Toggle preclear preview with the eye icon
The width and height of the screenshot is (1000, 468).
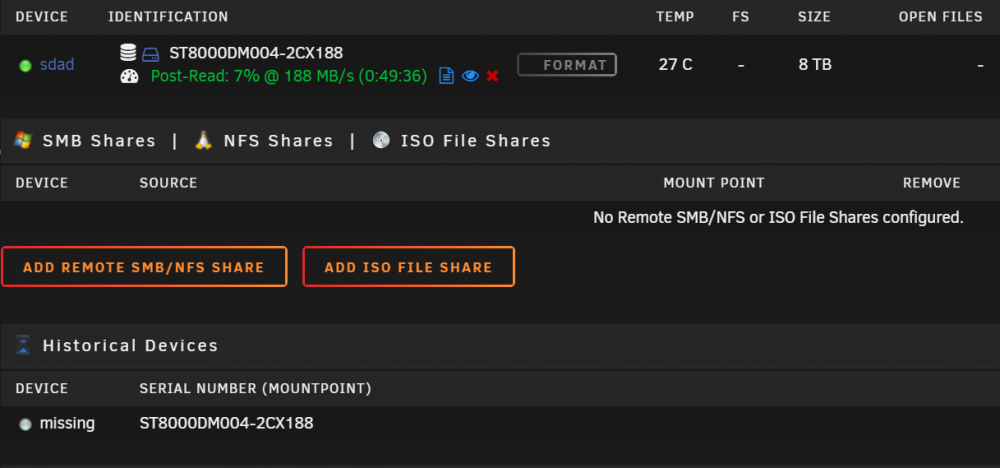click(470, 77)
